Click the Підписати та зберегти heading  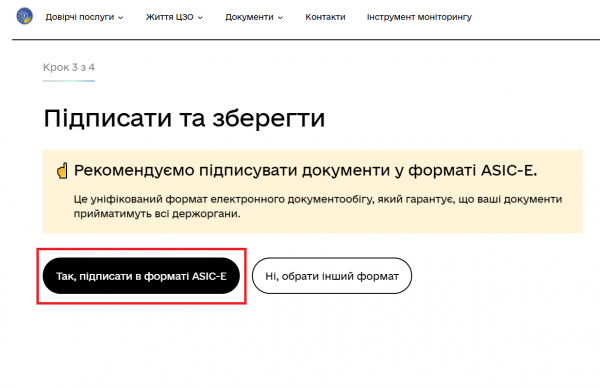(184, 118)
